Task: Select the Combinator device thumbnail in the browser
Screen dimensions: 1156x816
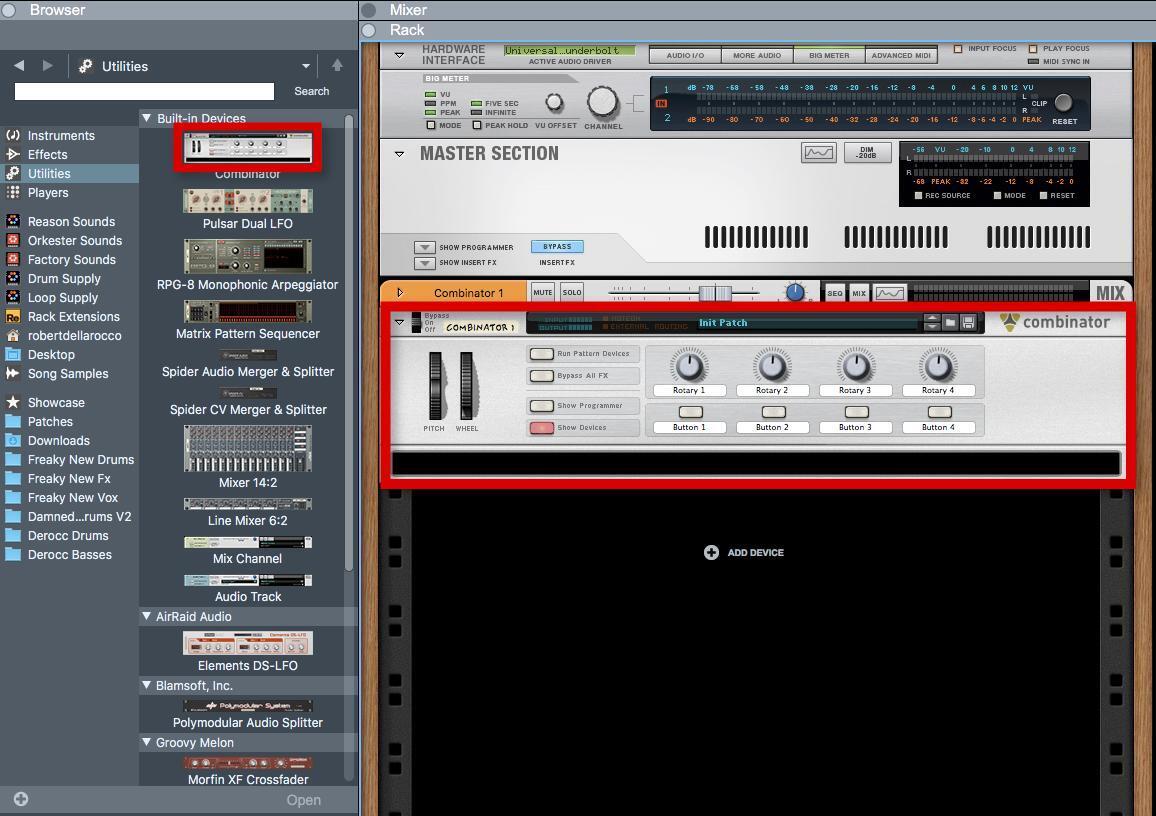Action: click(x=248, y=147)
